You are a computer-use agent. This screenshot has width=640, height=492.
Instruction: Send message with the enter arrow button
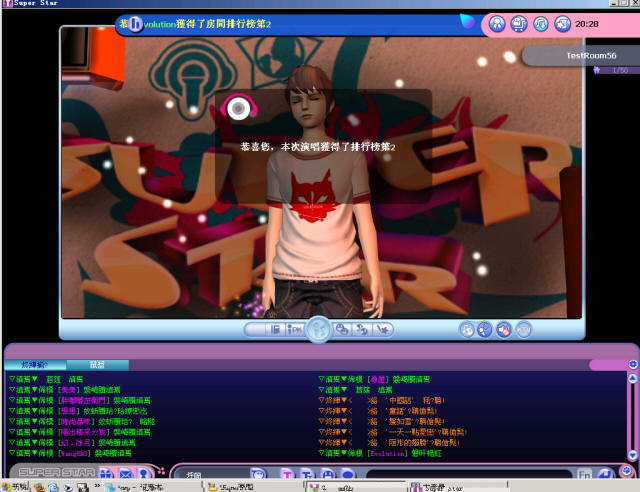pos(605,474)
